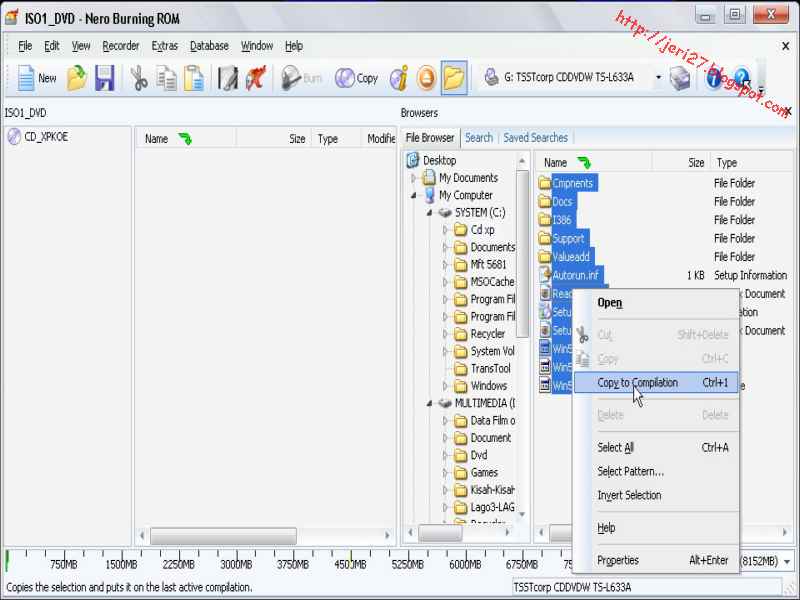Sort compilation list by Modified column
Image resolution: width=800 pixels, height=600 pixels.
tap(381, 139)
